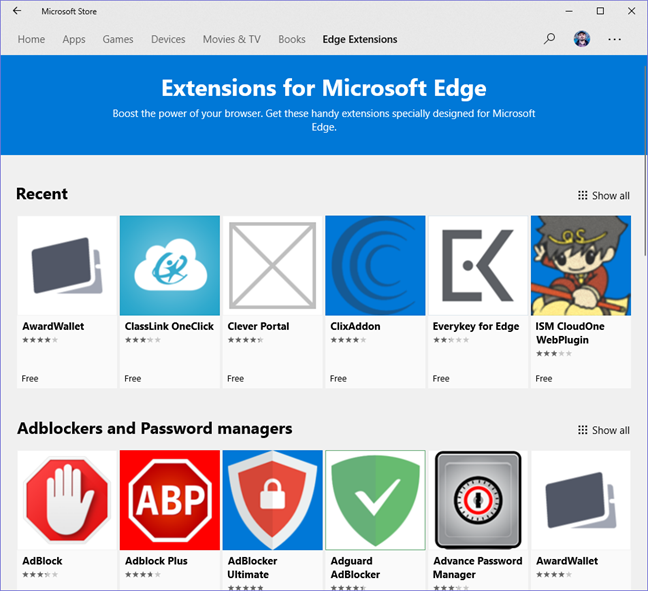Click the Clever Portal title text
648x591 pixels.
pyautogui.click(x=258, y=326)
